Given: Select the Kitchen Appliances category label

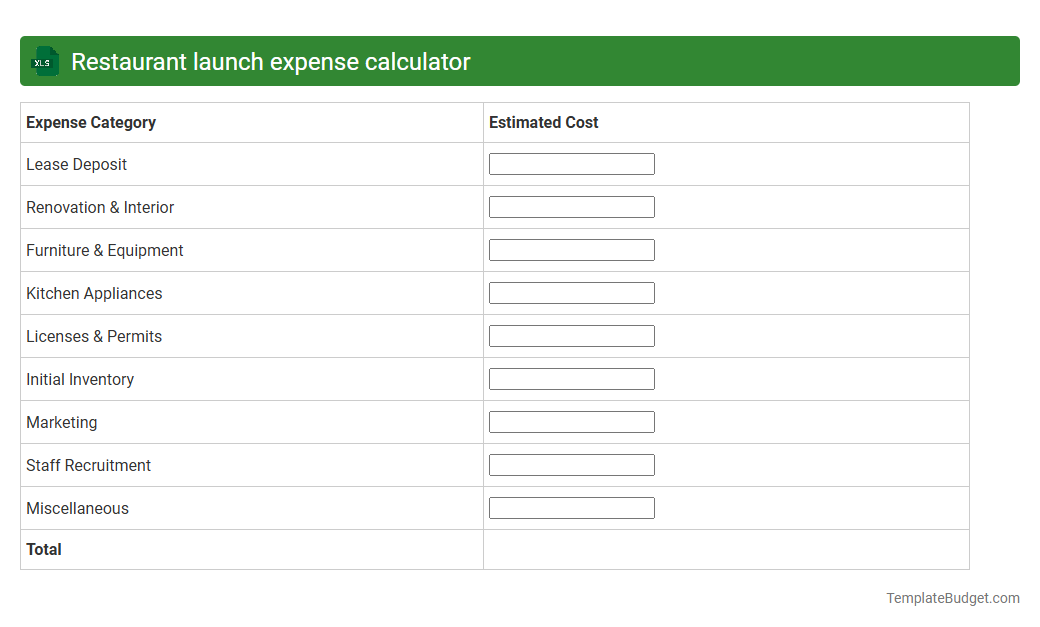Looking at the screenshot, I should pos(94,293).
